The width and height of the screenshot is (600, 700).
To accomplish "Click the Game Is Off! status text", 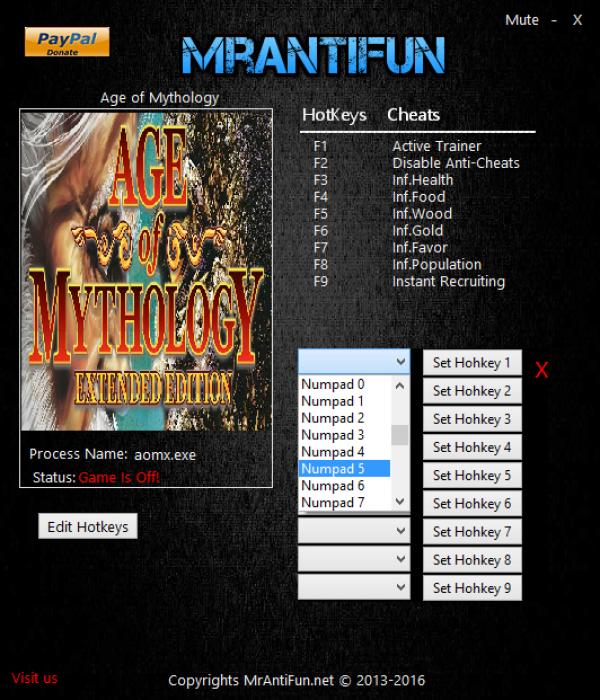I will pos(119,478).
